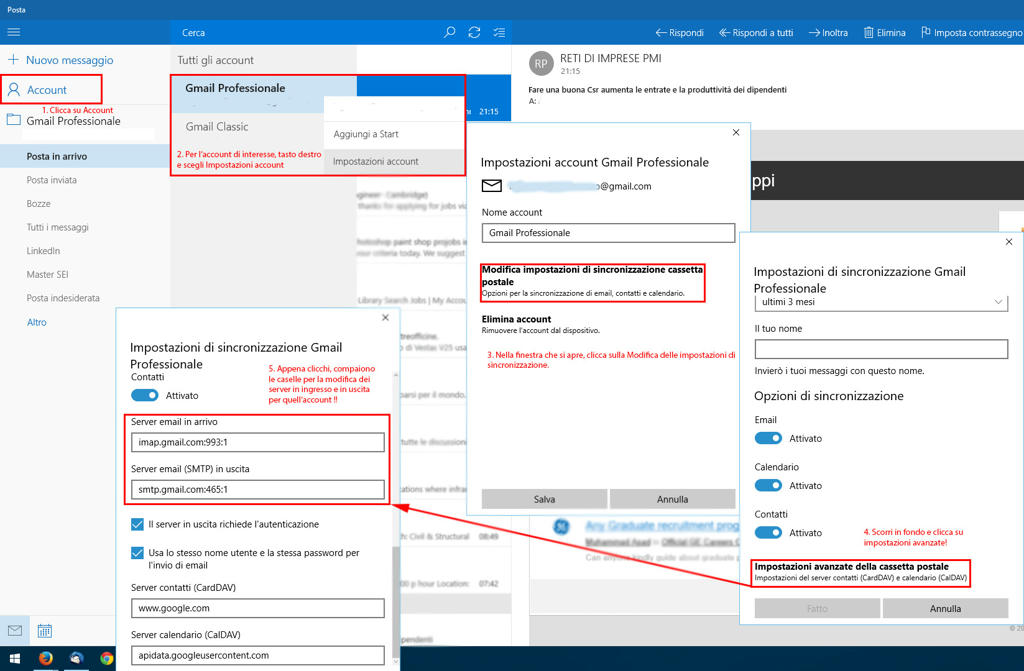The height and width of the screenshot is (671, 1024).
Task: Switch to Calendar using the bottom-left icon
Action: (44, 630)
